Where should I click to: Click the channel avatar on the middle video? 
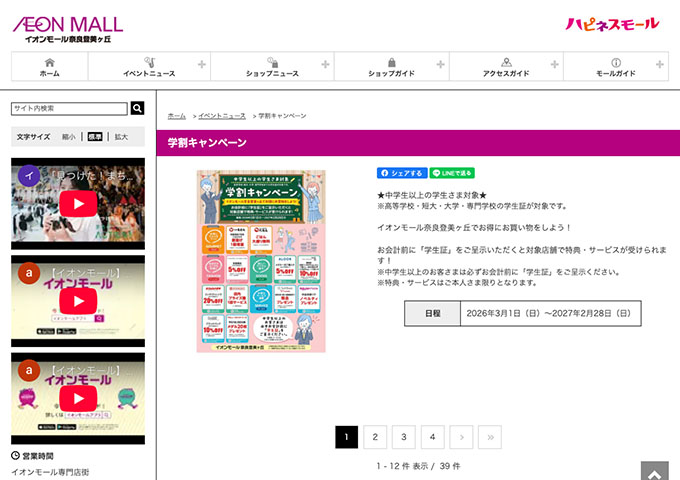point(29,273)
